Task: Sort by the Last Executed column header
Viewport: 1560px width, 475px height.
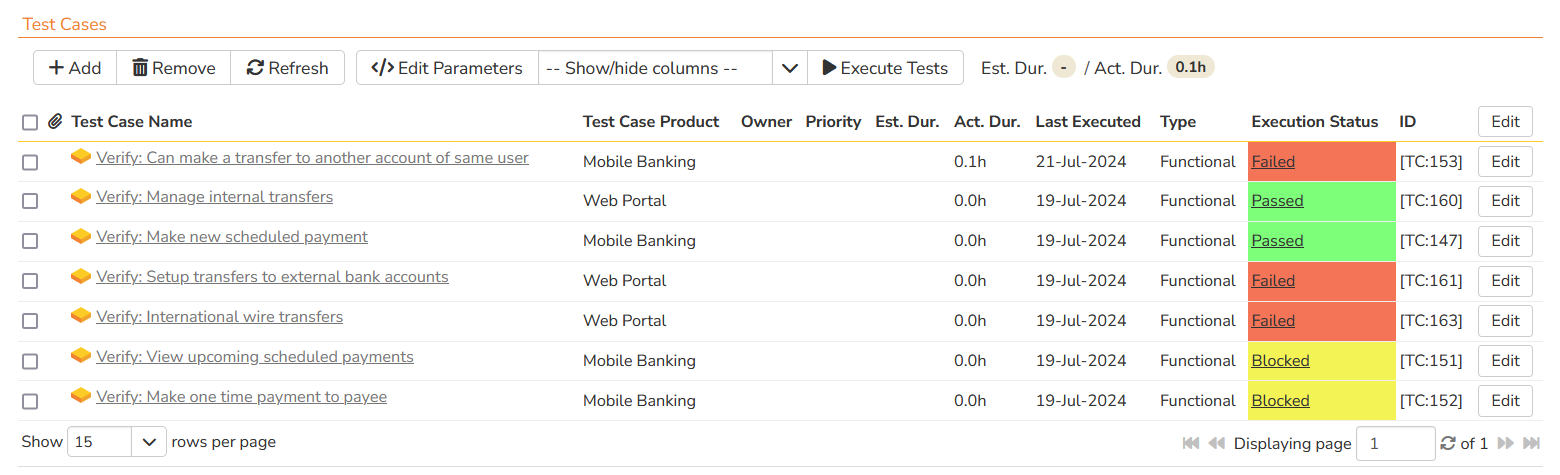Action: point(1087,122)
